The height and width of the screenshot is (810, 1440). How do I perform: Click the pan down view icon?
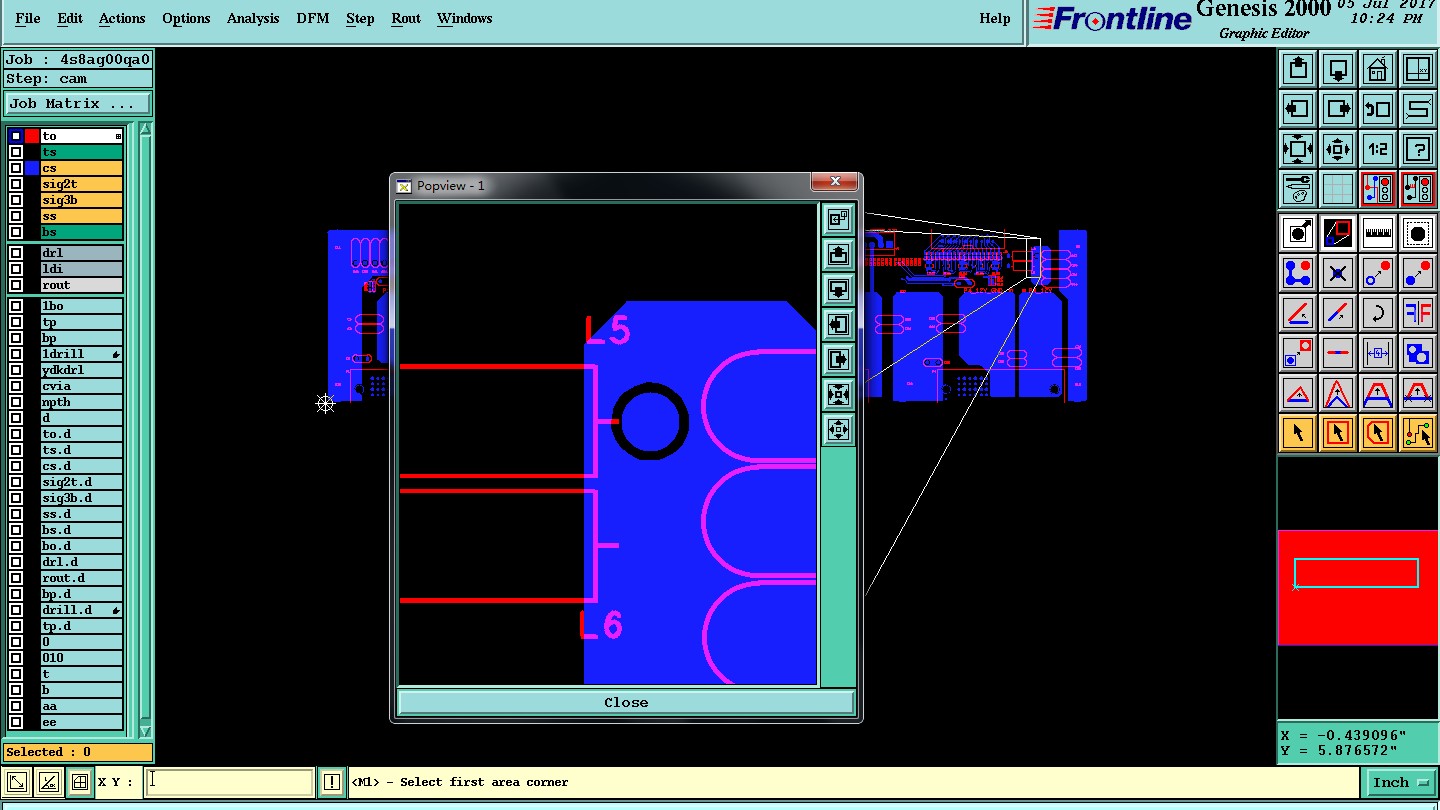[1338, 69]
